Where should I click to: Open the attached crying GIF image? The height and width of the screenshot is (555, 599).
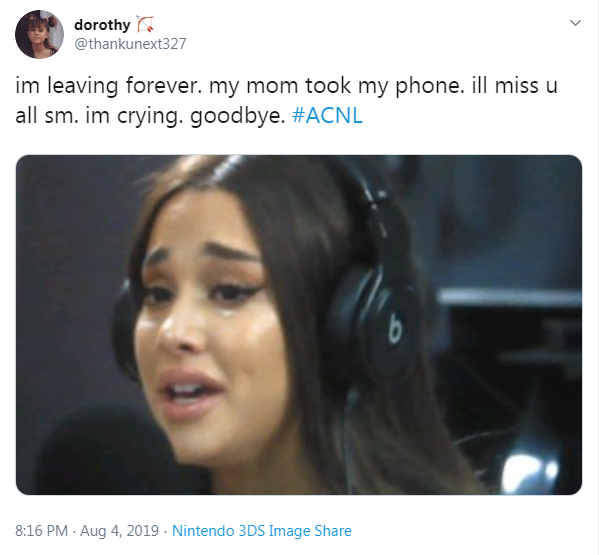[299, 325]
